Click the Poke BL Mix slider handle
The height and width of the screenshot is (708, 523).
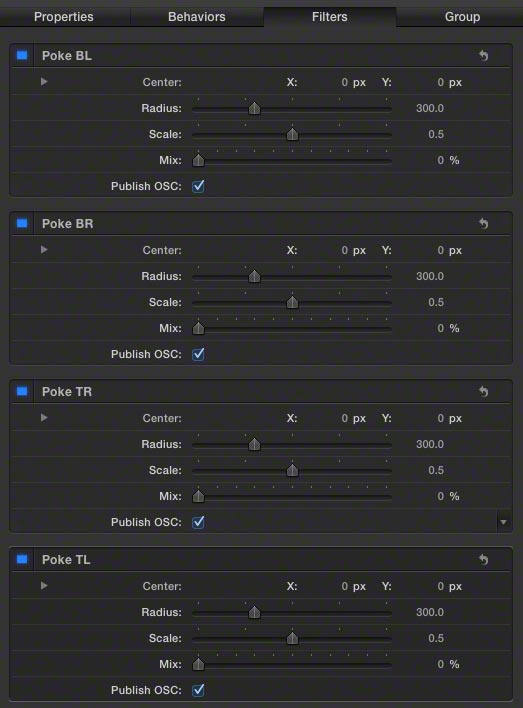coord(198,160)
